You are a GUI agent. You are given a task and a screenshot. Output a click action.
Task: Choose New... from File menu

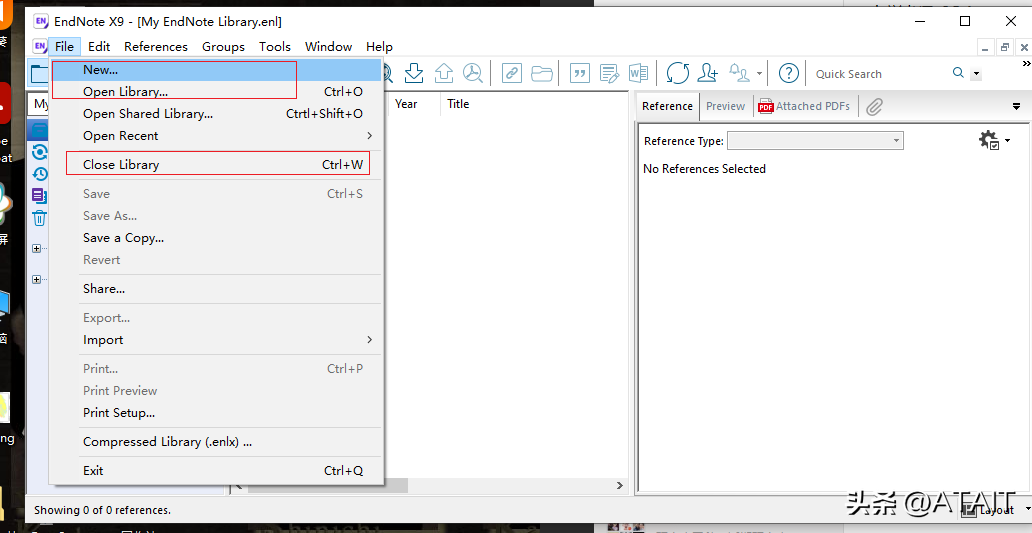(217, 70)
